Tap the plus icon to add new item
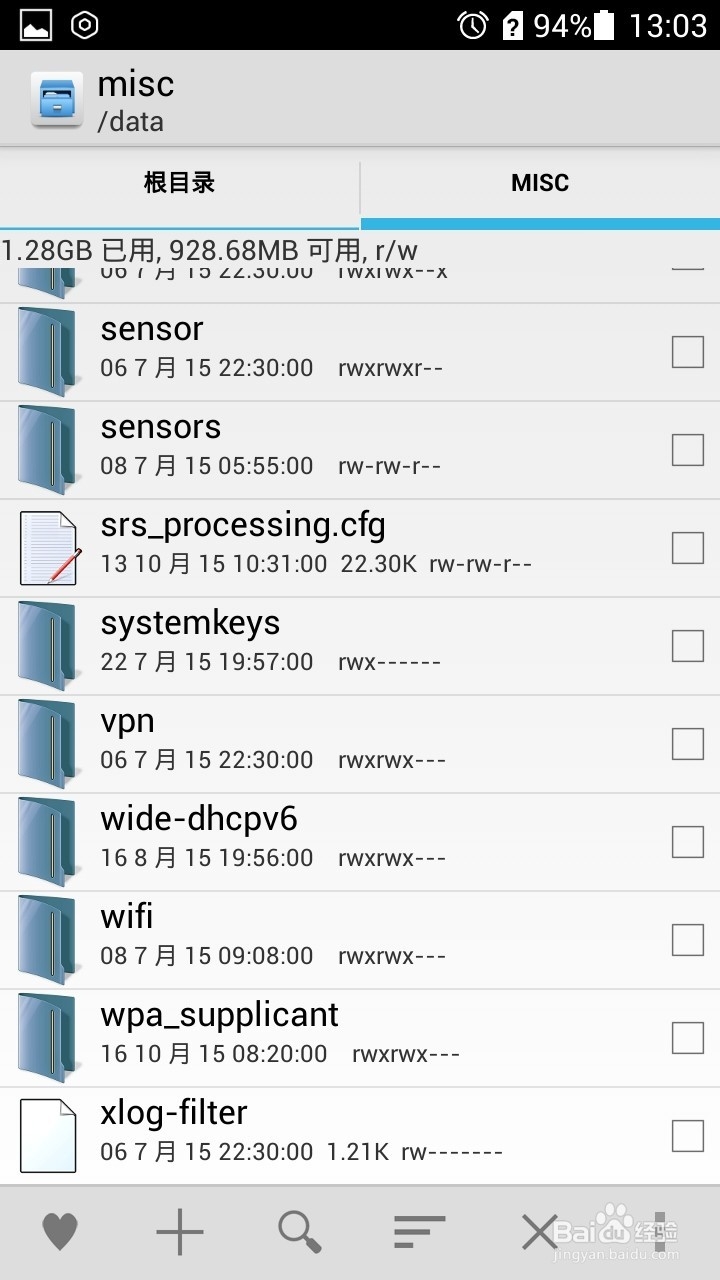Screen dimensions: 720x1280 tap(180, 1231)
